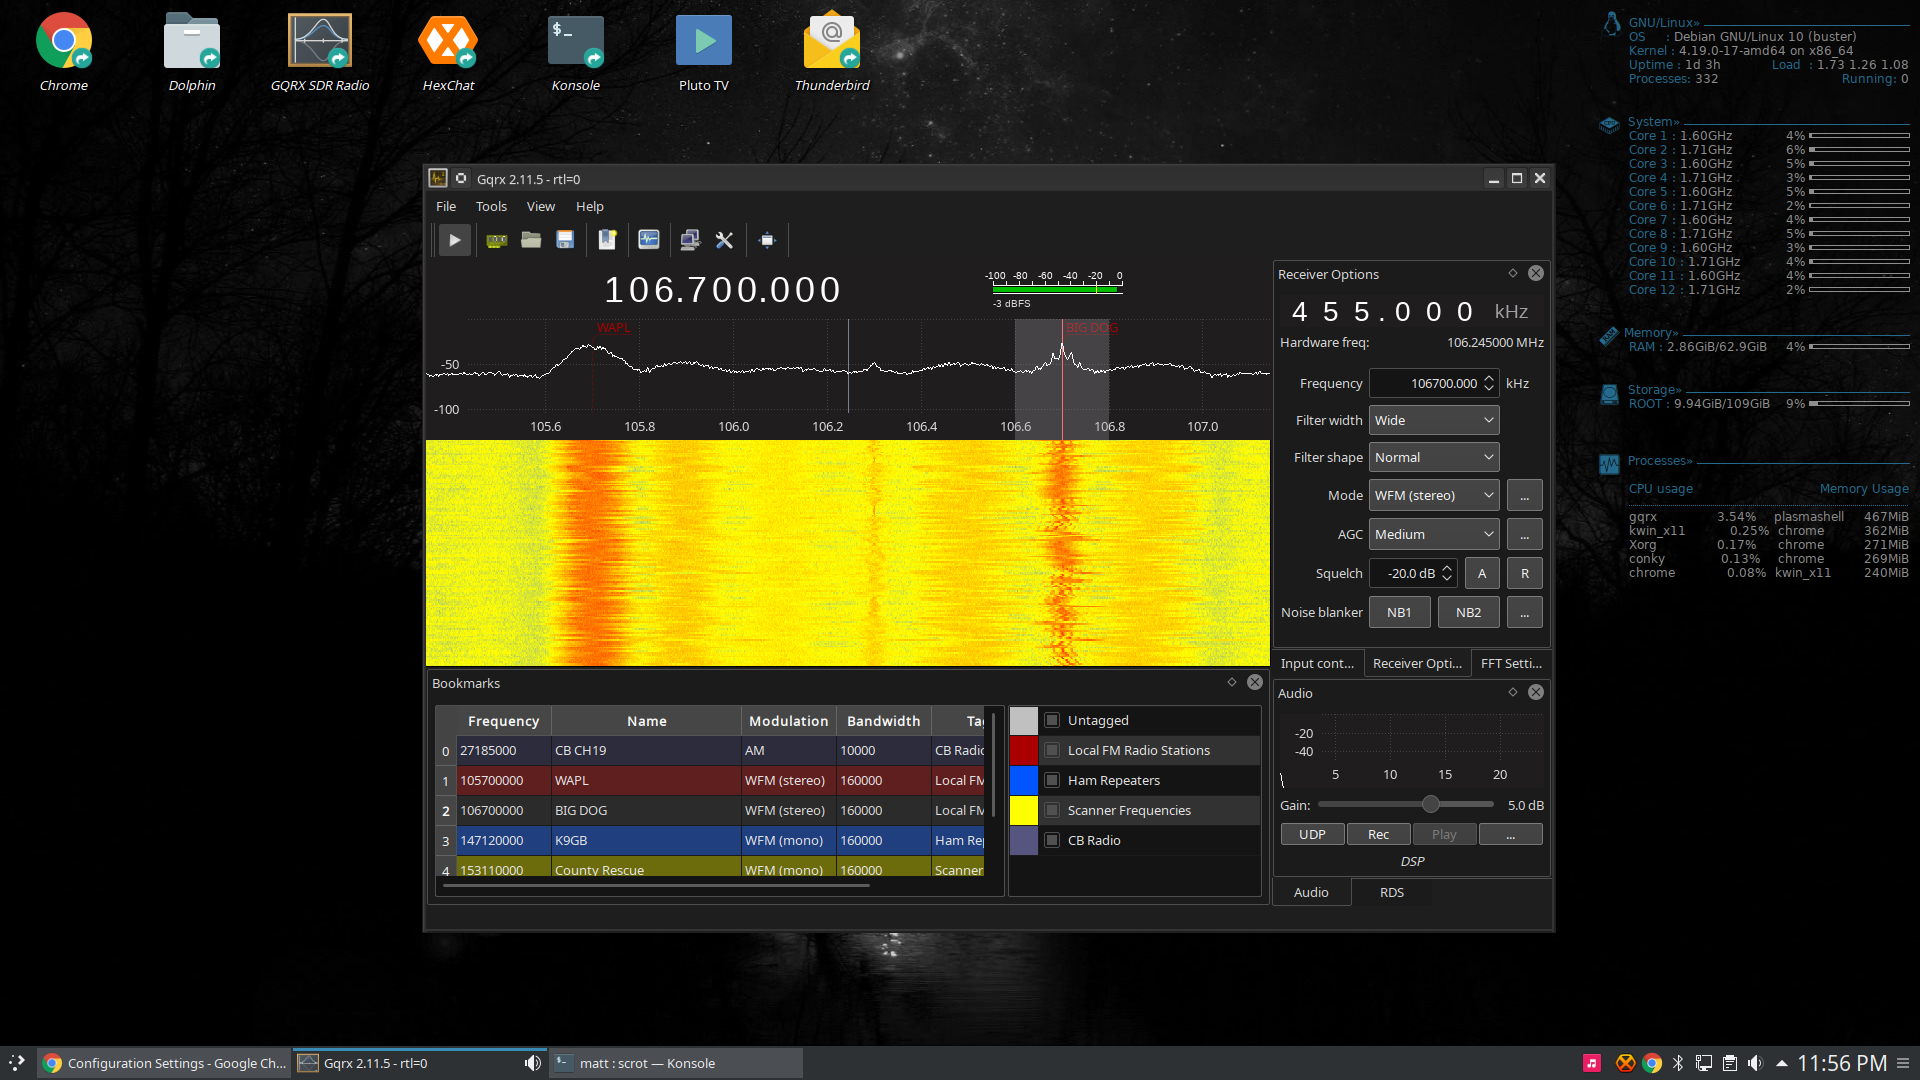The image size is (1920, 1080).
Task: Open the Tools menu
Action: pos(491,207)
